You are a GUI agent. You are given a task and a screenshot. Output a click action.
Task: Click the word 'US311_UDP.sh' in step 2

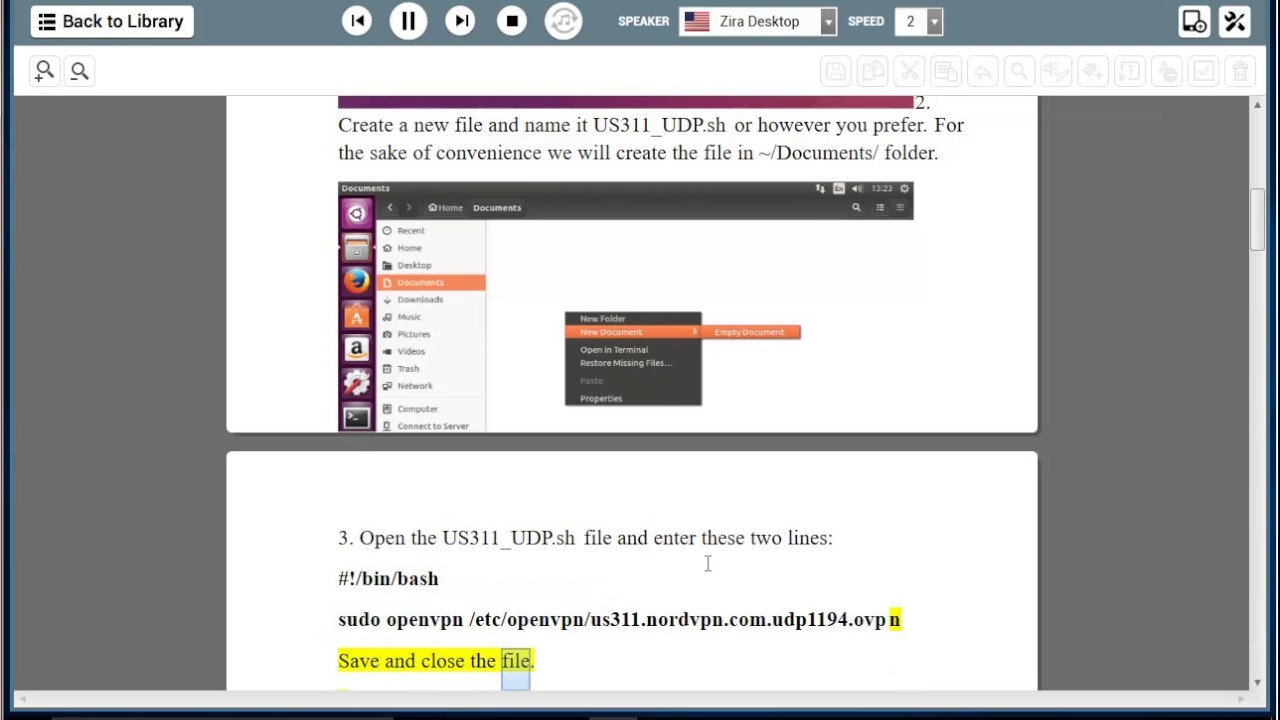click(659, 125)
